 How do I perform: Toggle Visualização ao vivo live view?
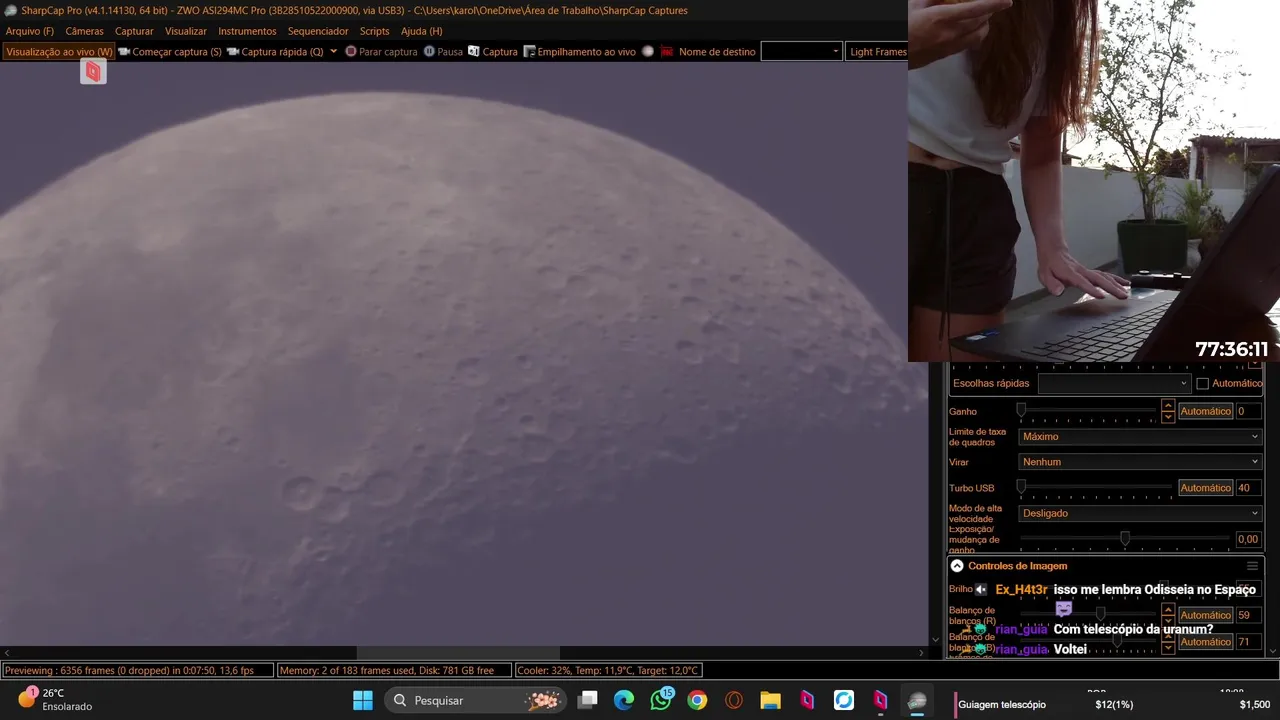point(58,52)
